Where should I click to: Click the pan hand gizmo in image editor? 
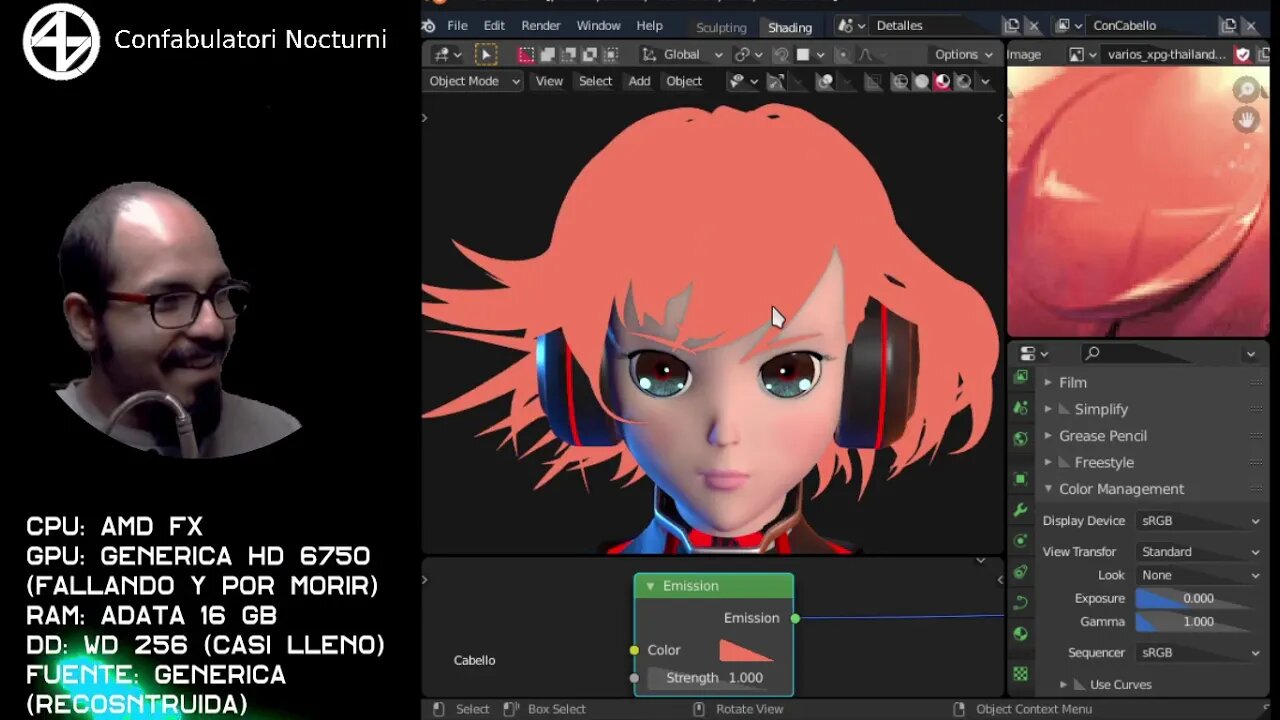click(1246, 120)
